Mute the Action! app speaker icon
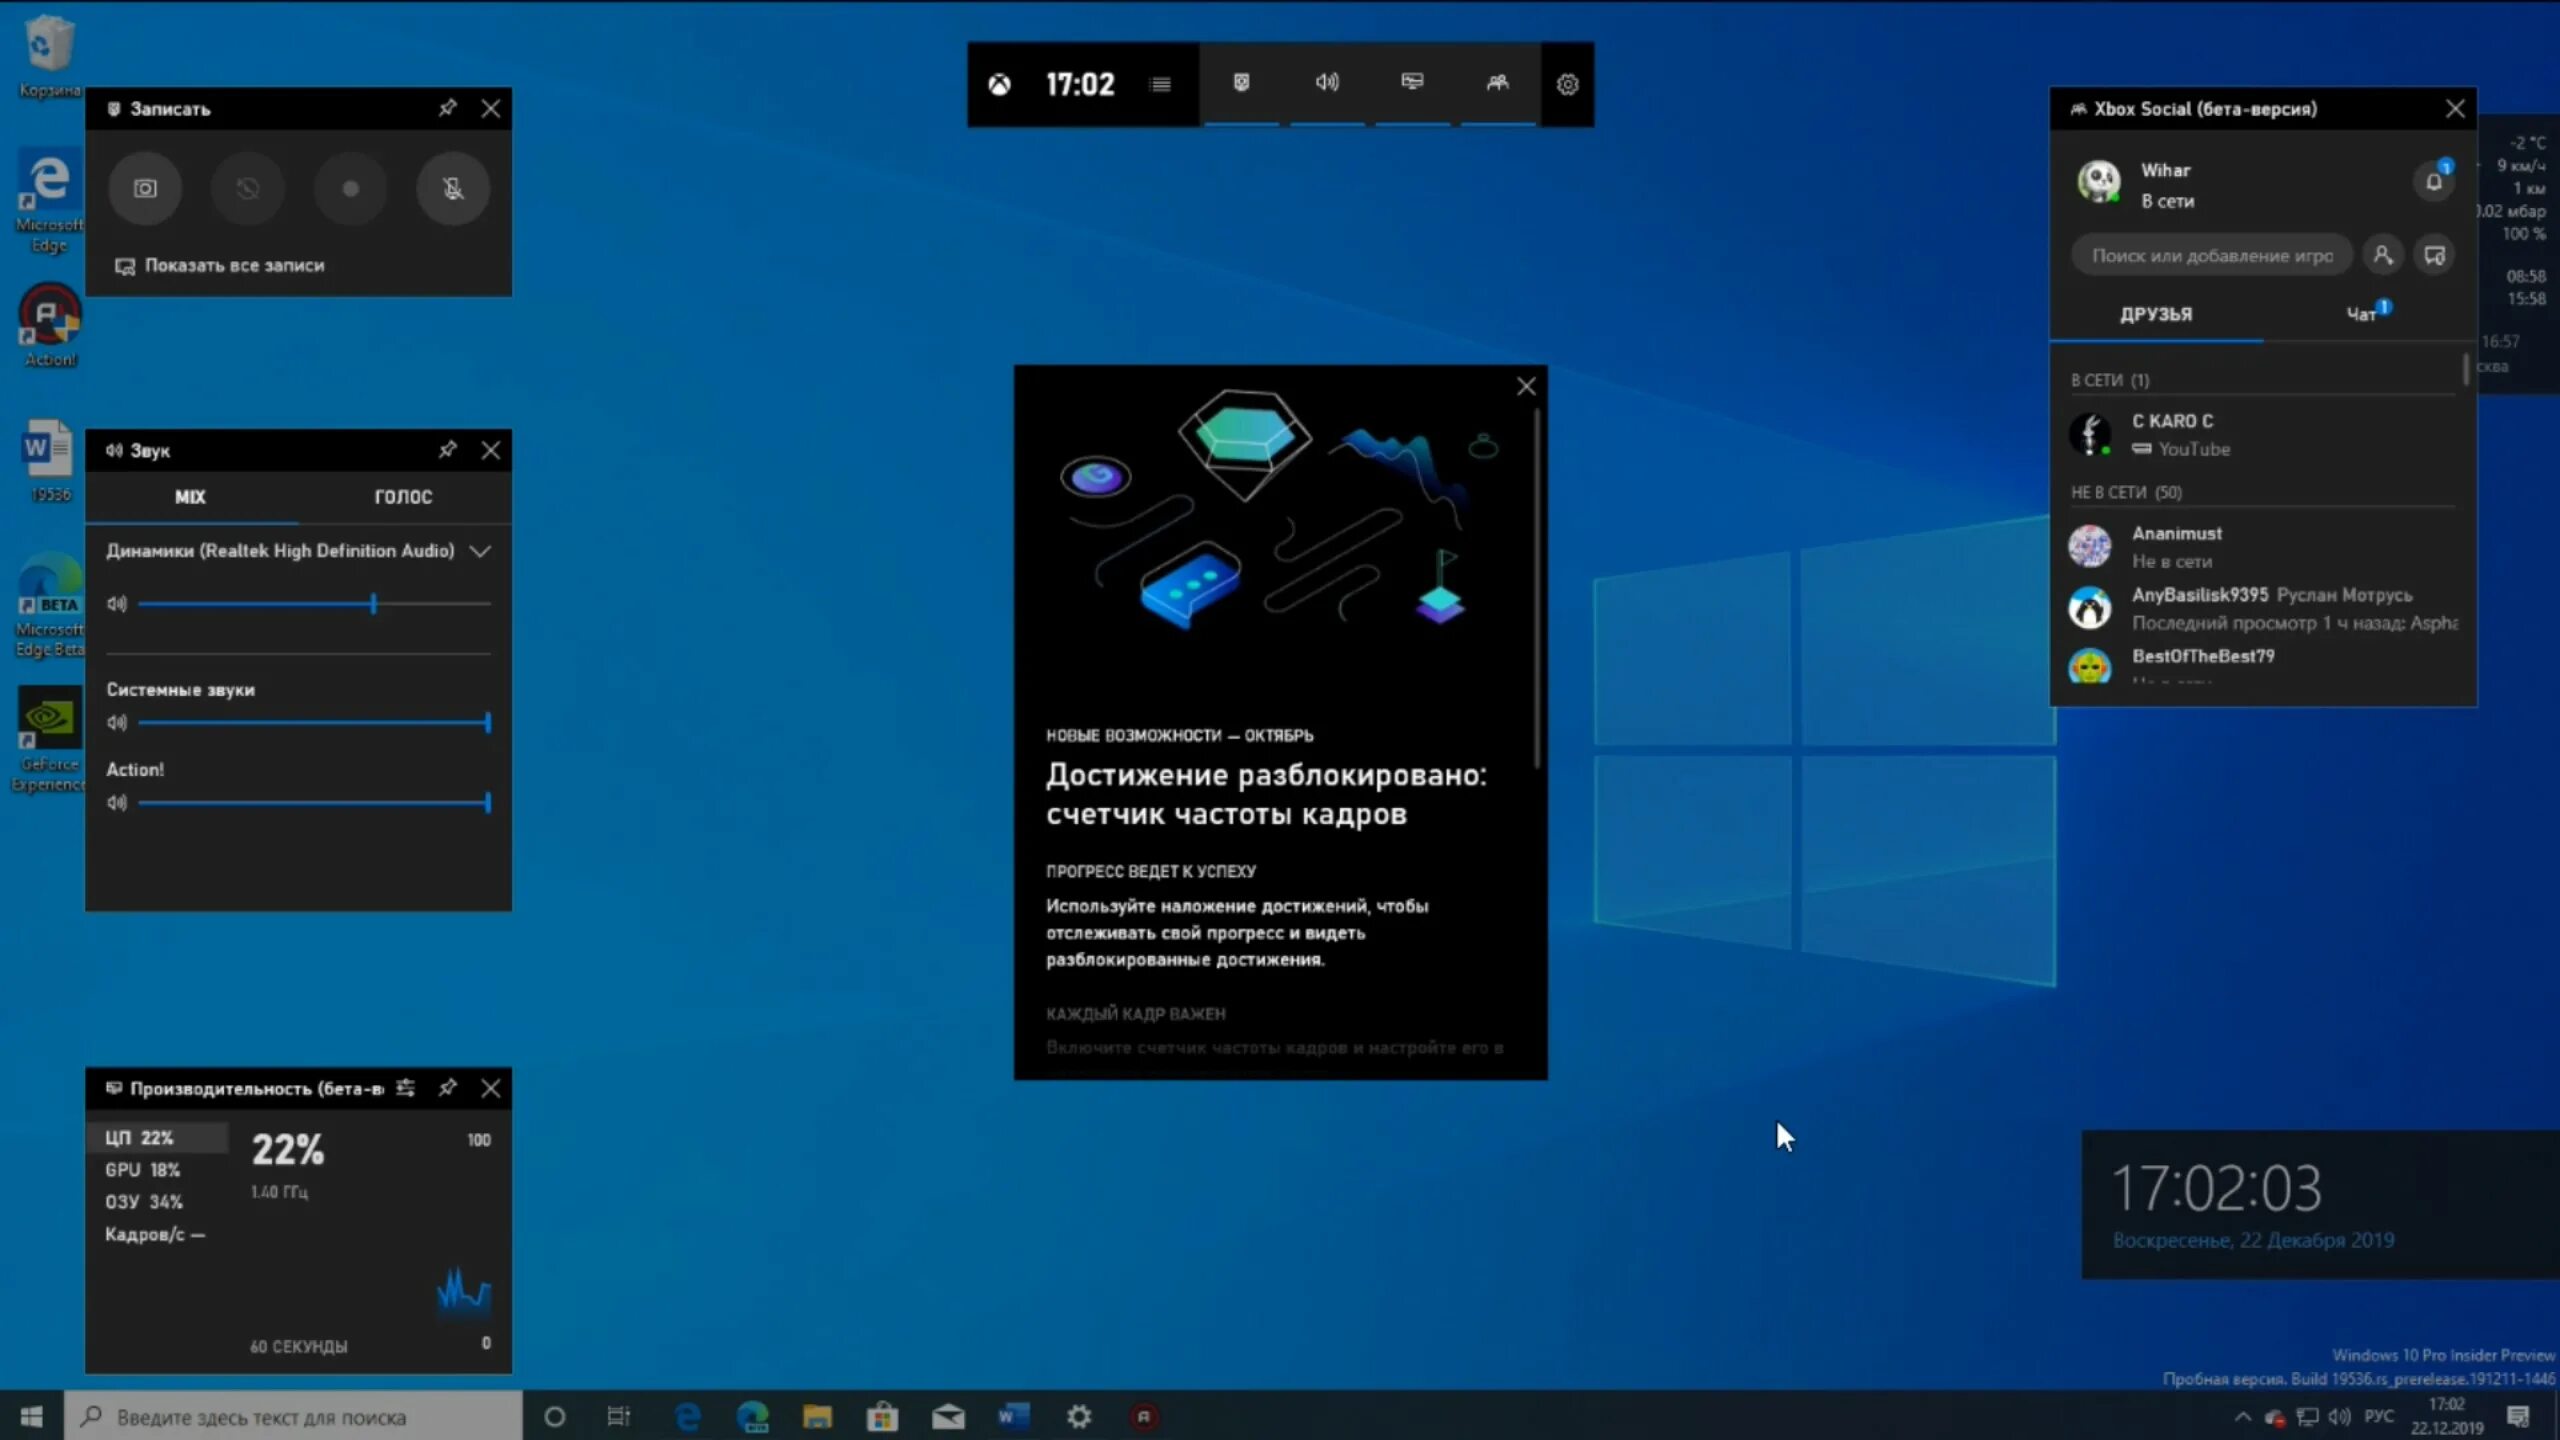The height and width of the screenshot is (1440, 2560). [x=117, y=802]
